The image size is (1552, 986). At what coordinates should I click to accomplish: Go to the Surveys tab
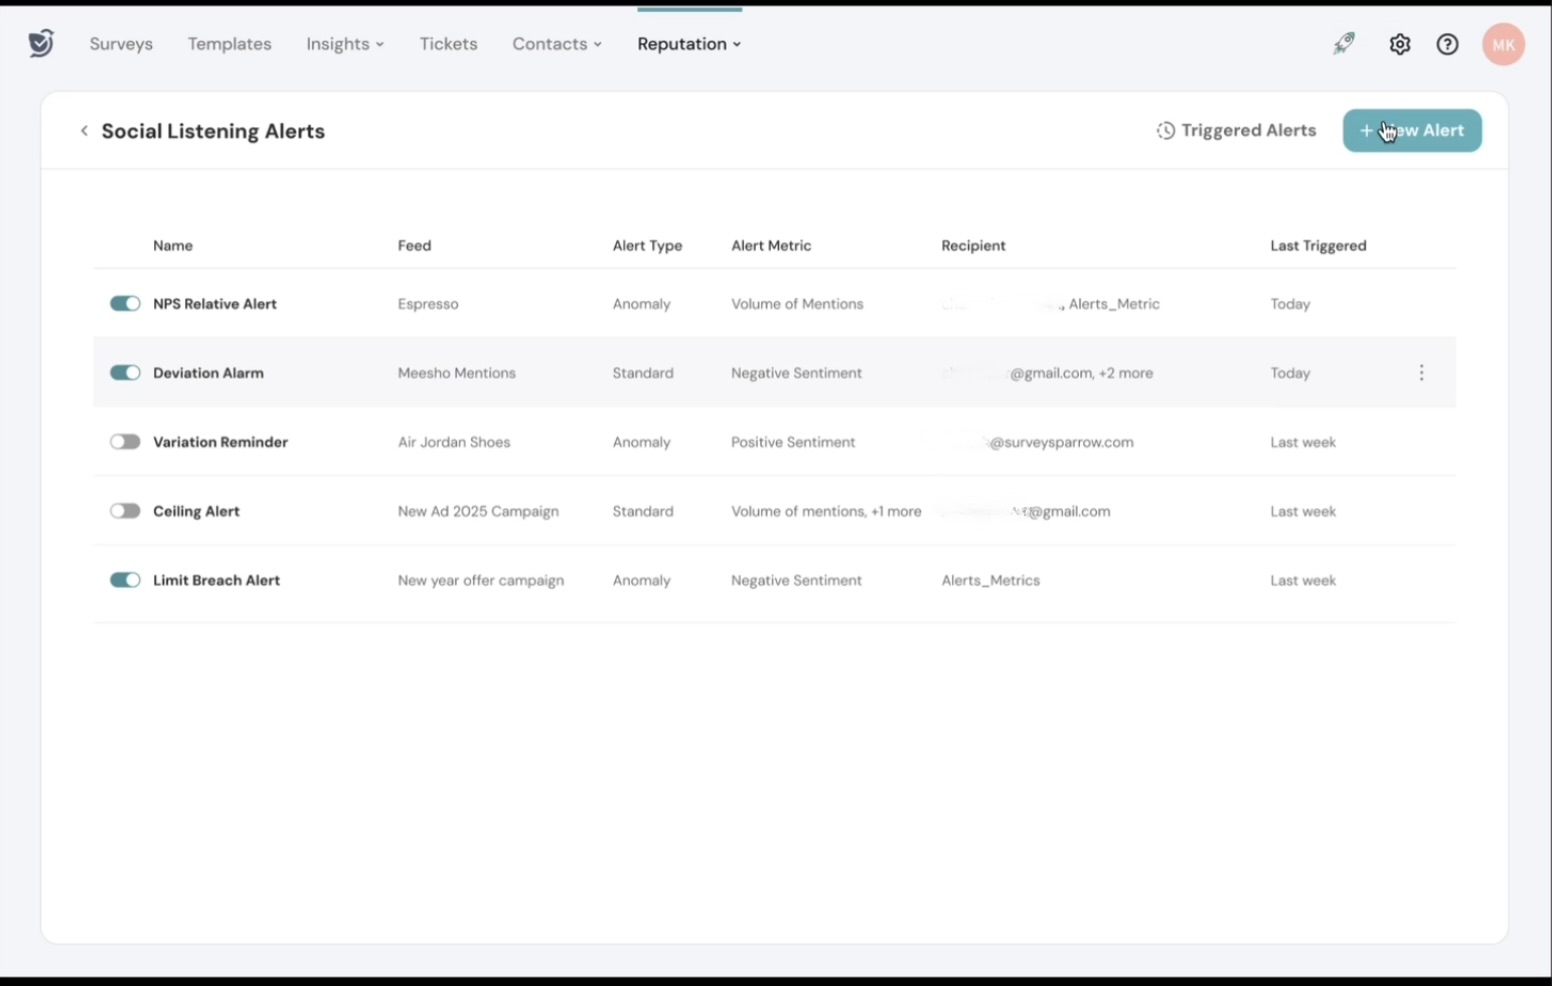pos(121,44)
